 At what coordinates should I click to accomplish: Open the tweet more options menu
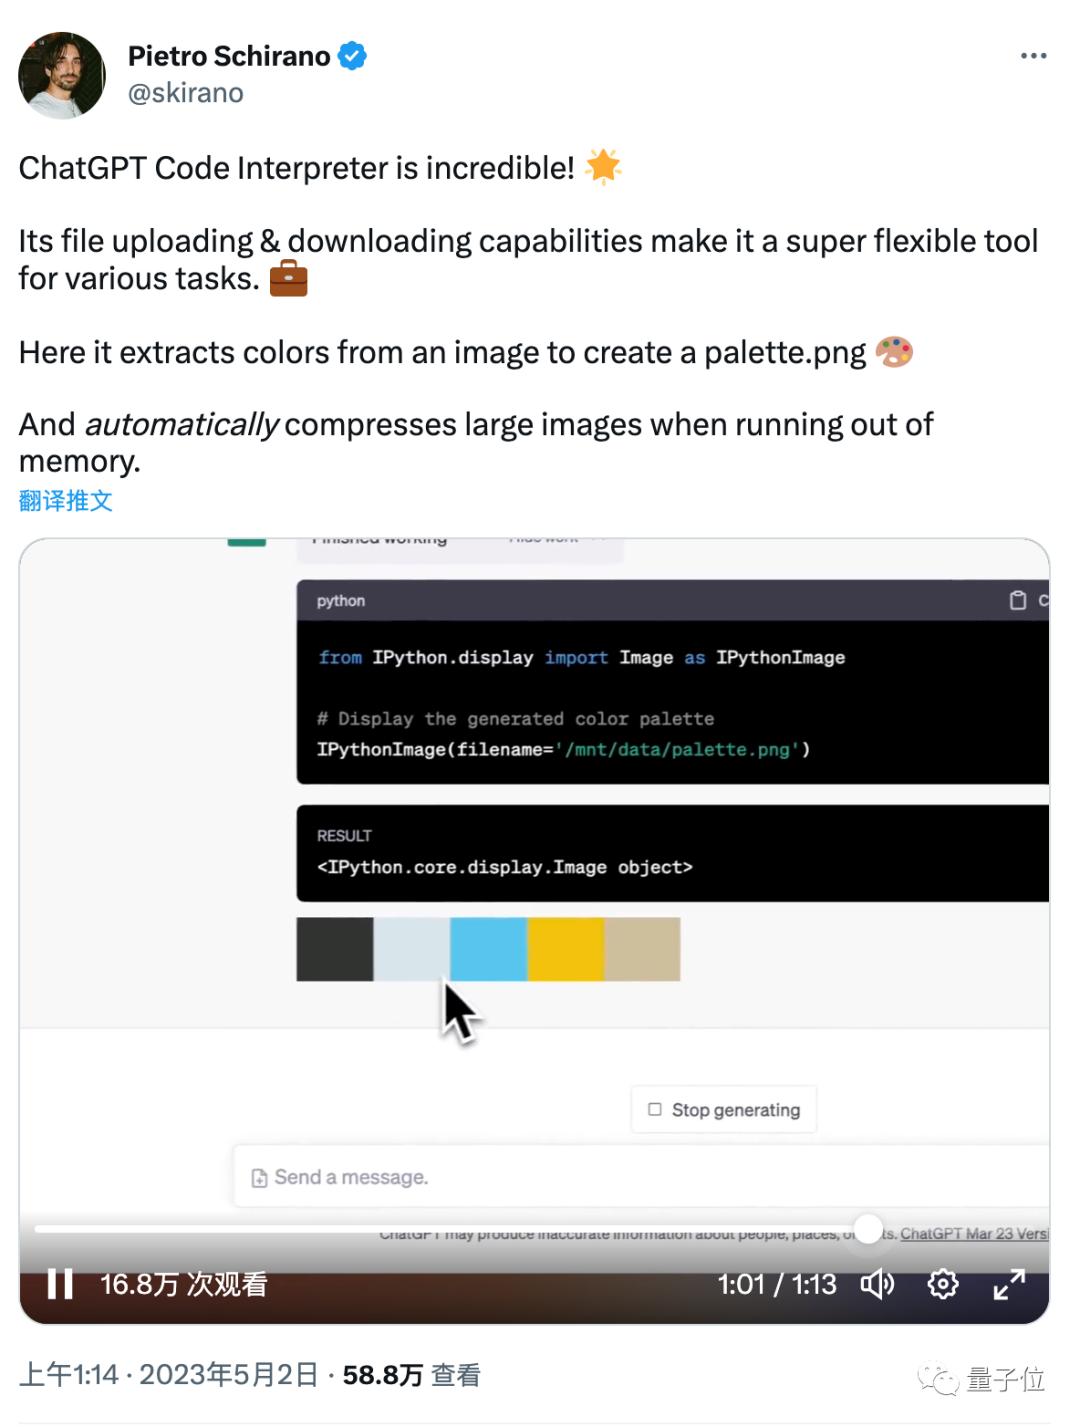pos(1033,56)
